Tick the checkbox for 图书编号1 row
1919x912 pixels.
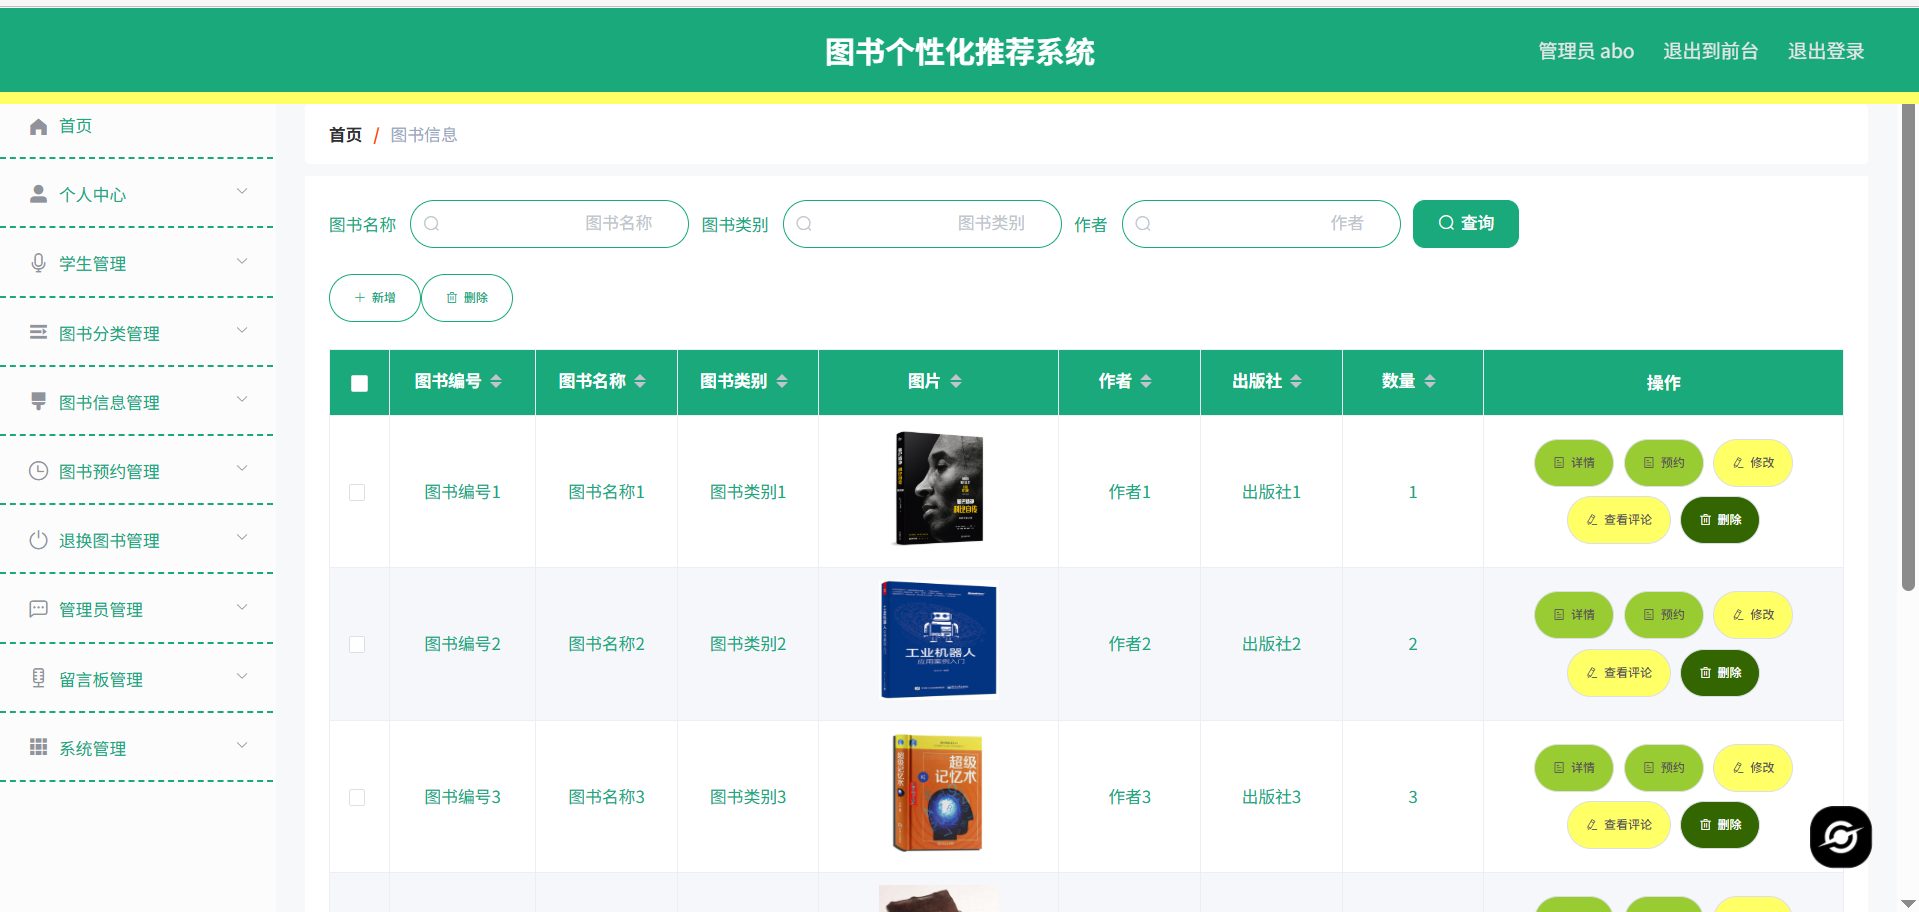click(358, 492)
